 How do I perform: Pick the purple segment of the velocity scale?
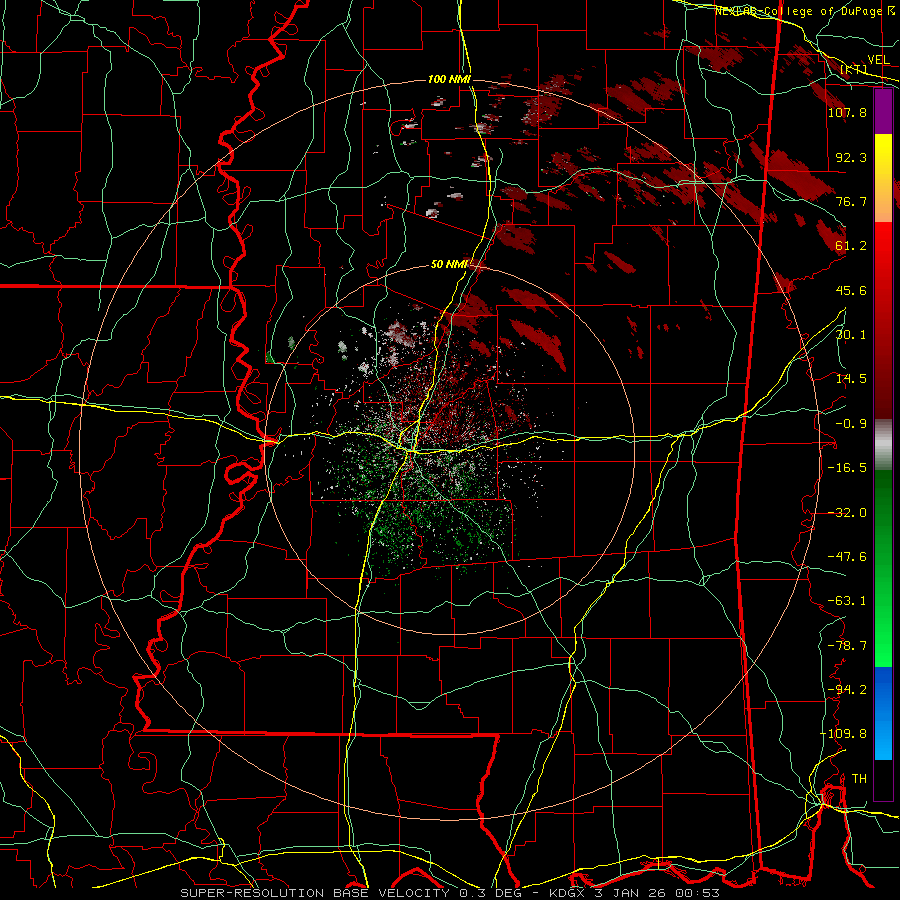point(883,112)
